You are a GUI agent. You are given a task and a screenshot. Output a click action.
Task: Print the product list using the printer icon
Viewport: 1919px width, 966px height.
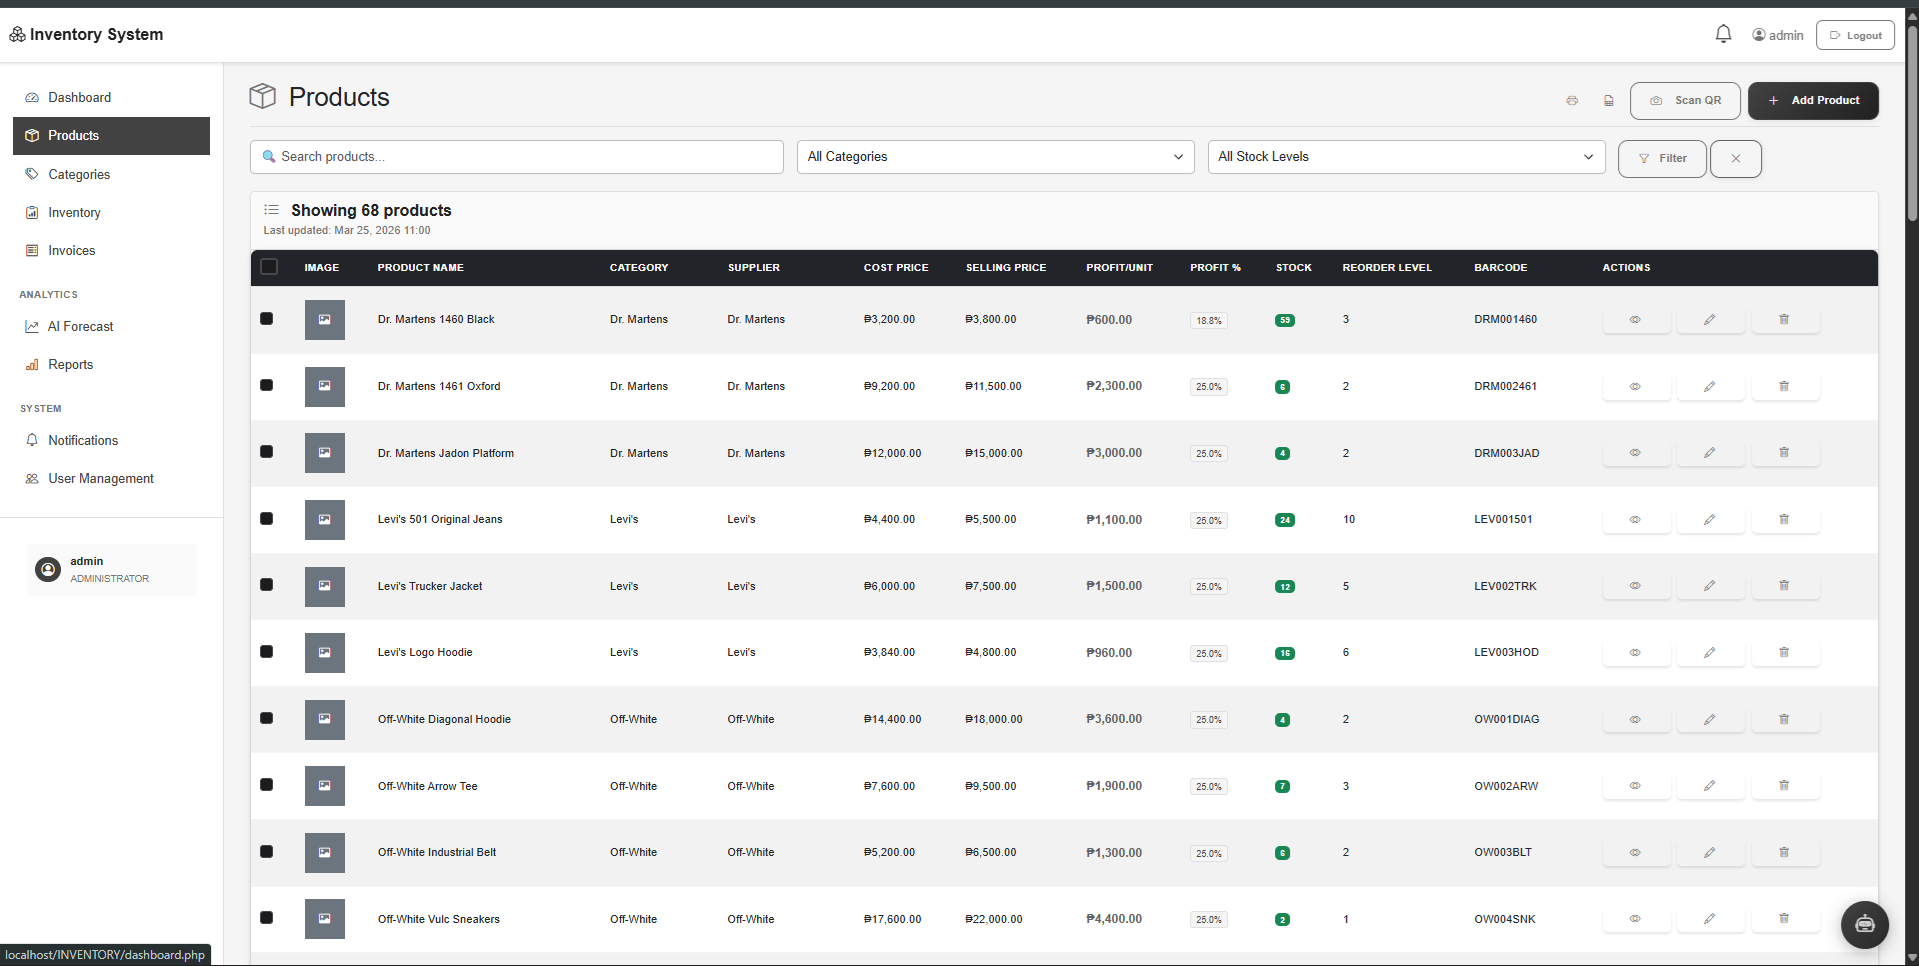pyautogui.click(x=1571, y=100)
